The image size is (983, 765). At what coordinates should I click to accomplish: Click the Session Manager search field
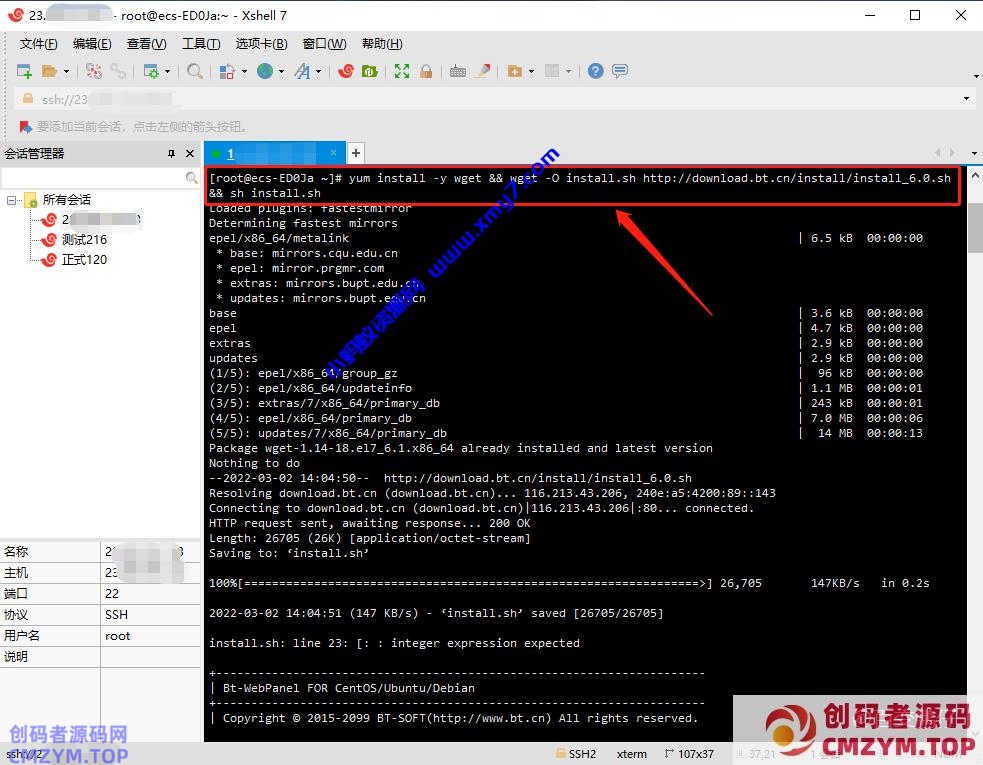pyautogui.click(x=93, y=177)
